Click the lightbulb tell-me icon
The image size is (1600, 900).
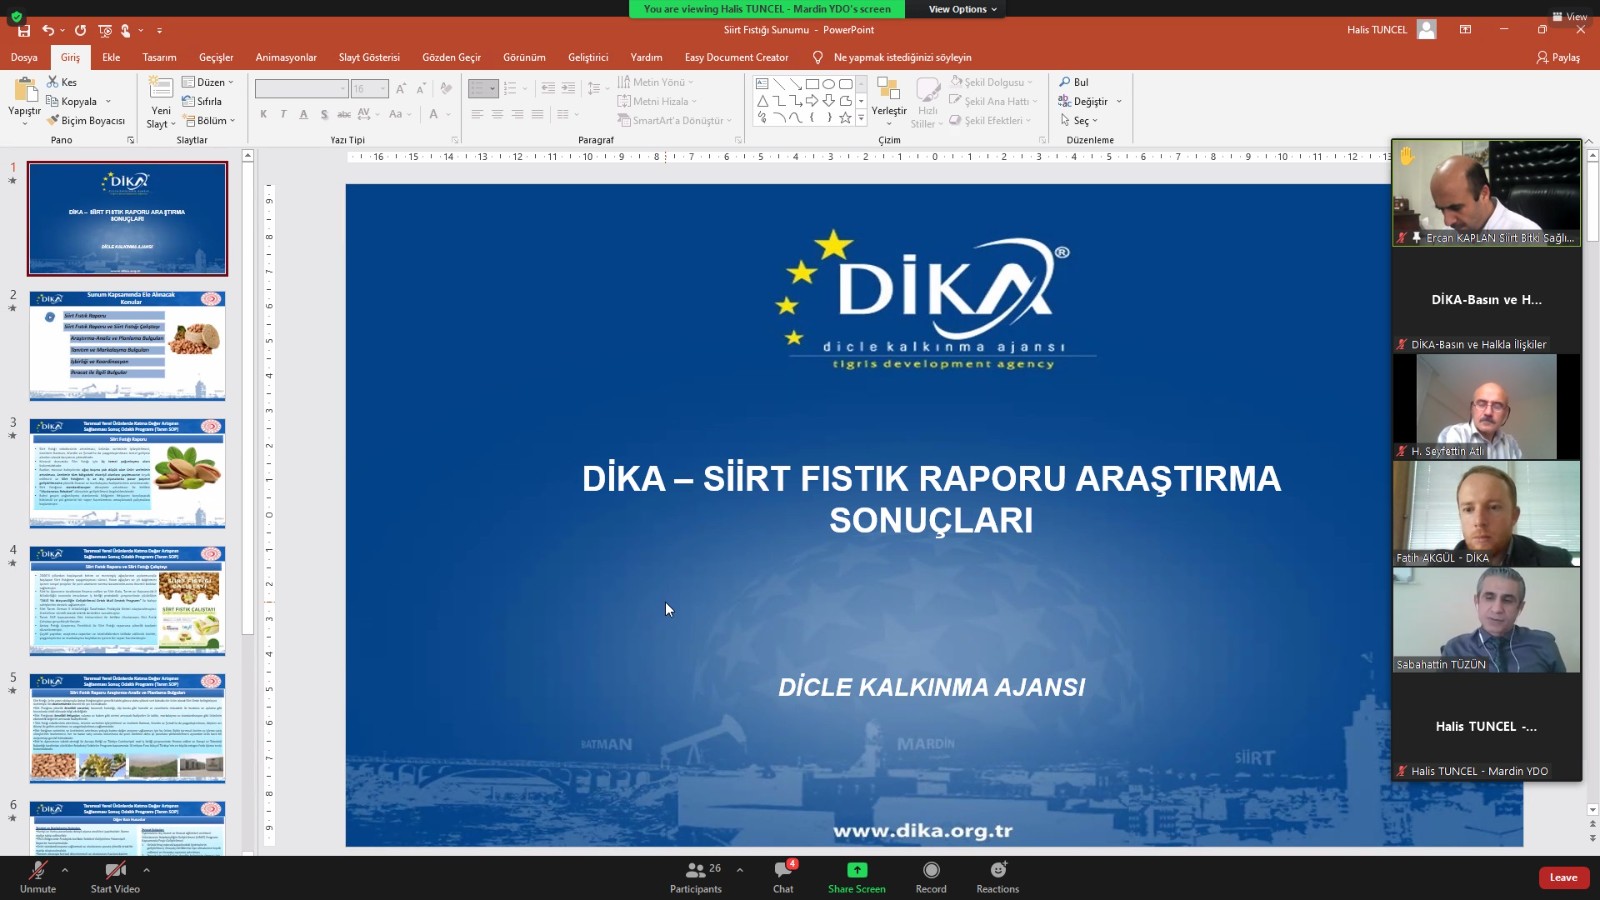818,57
